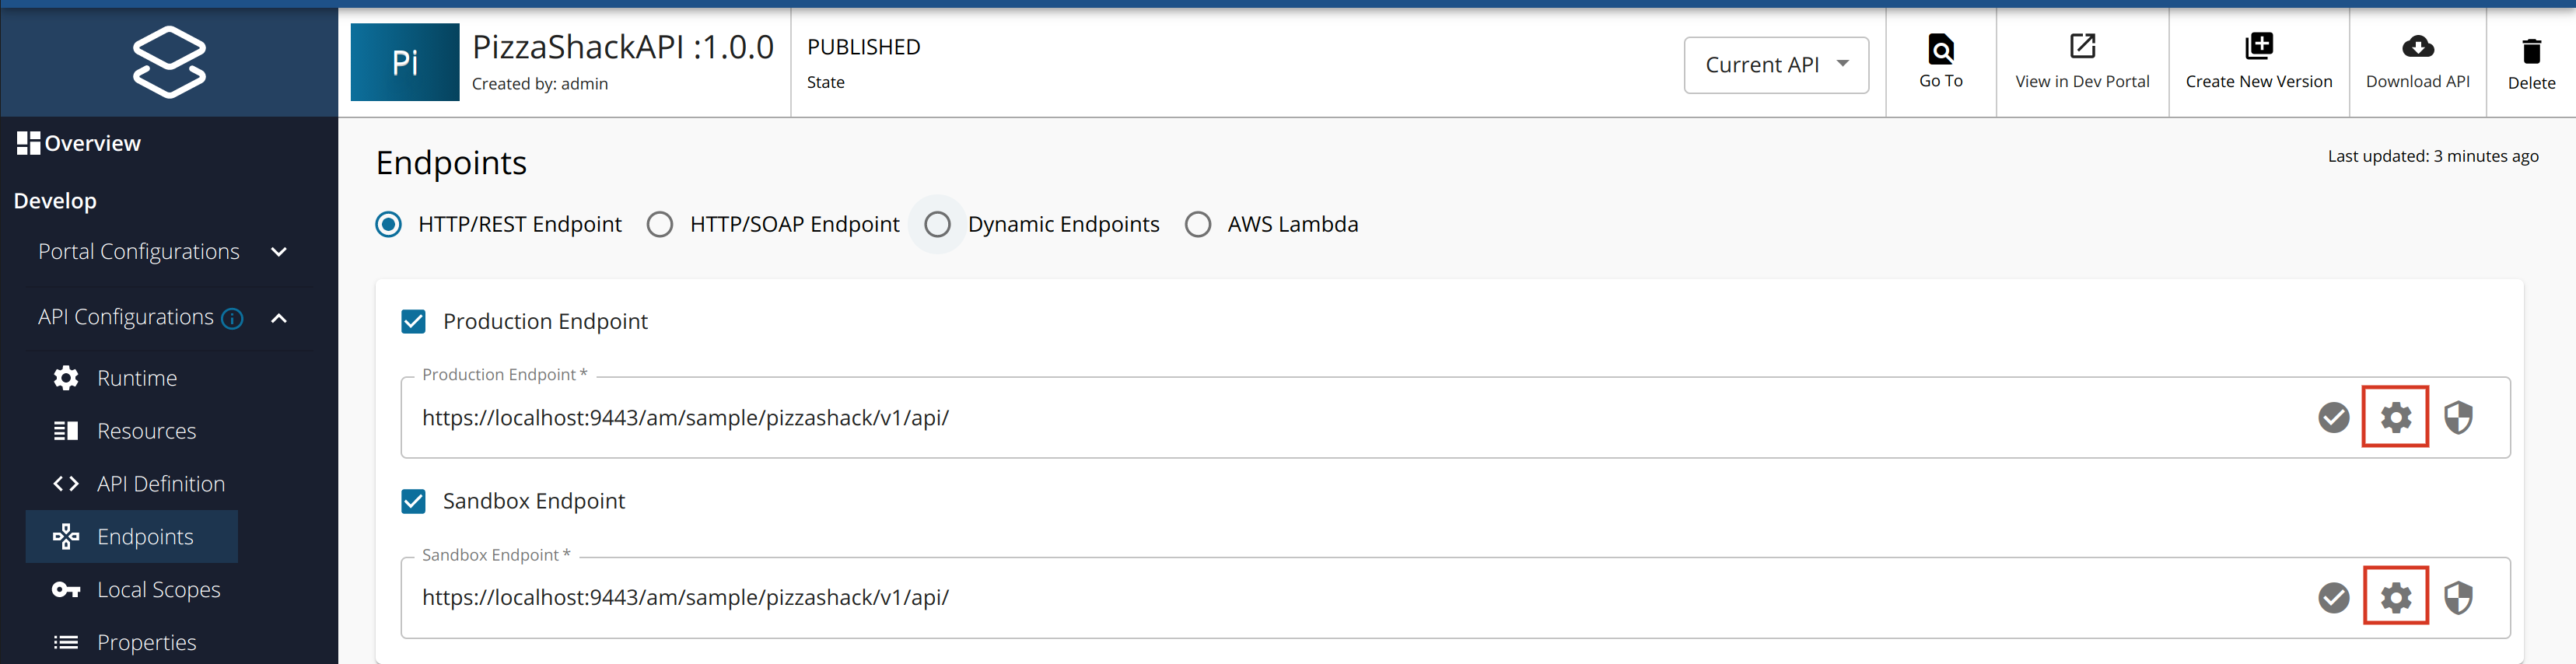The height and width of the screenshot is (664, 2576).
Task: Collapse API Configurations section
Action: (279, 318)
